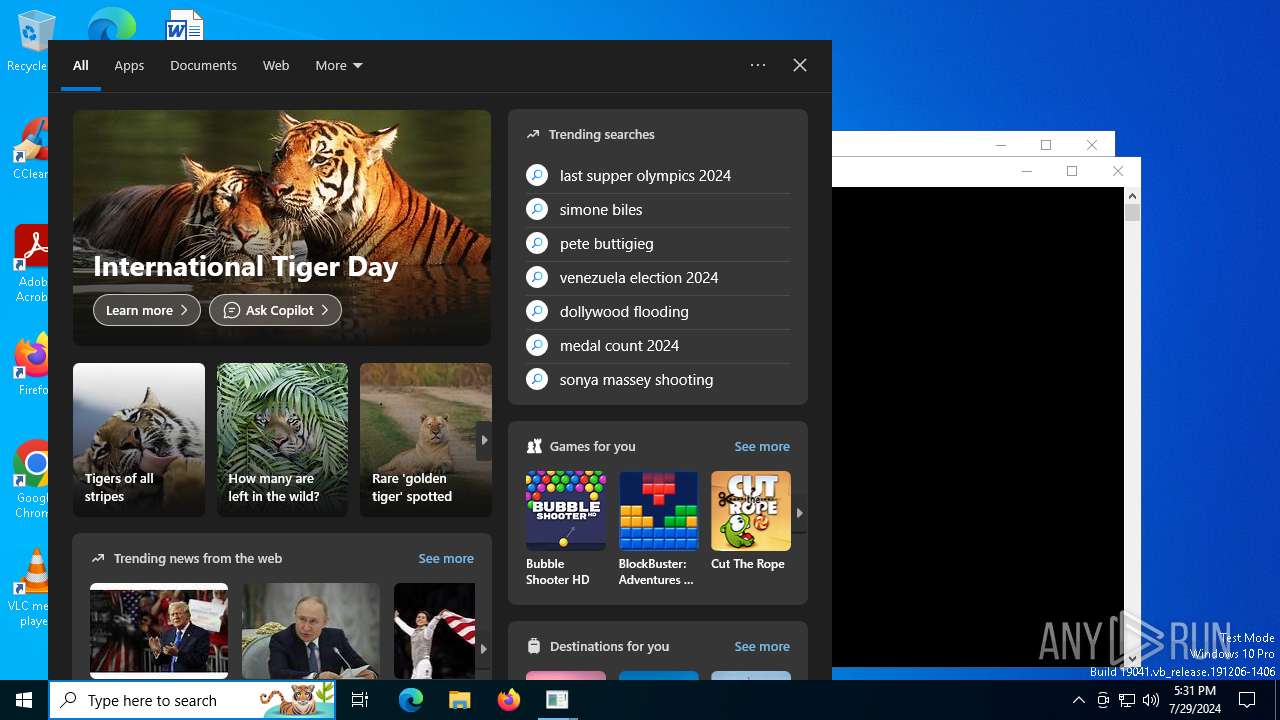The image size is (1280, 720).
Task: Open the Bubble Shooter HD game
Action: (566, 529)
